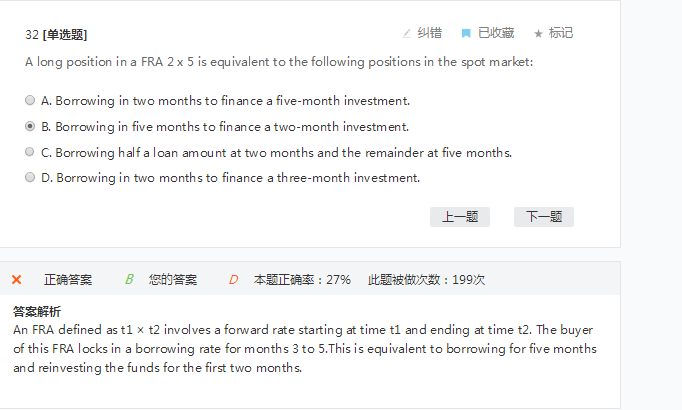Click the 答案解析 explanation heading

coord(37,311)
